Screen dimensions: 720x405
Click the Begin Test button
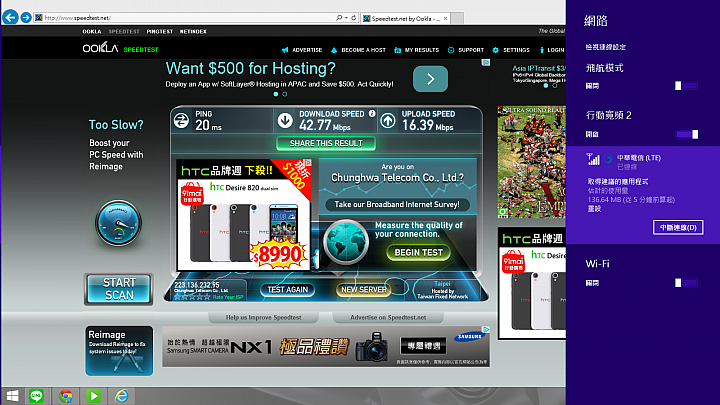click(418, 253)
